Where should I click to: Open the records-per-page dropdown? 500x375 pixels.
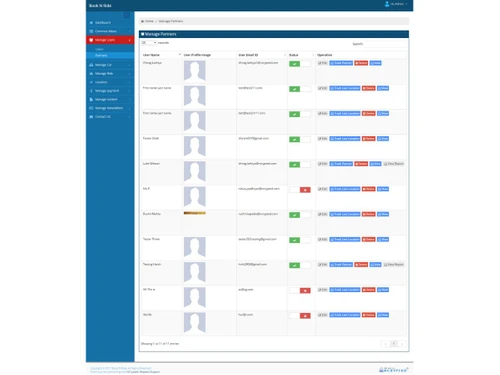pos(149,43)
